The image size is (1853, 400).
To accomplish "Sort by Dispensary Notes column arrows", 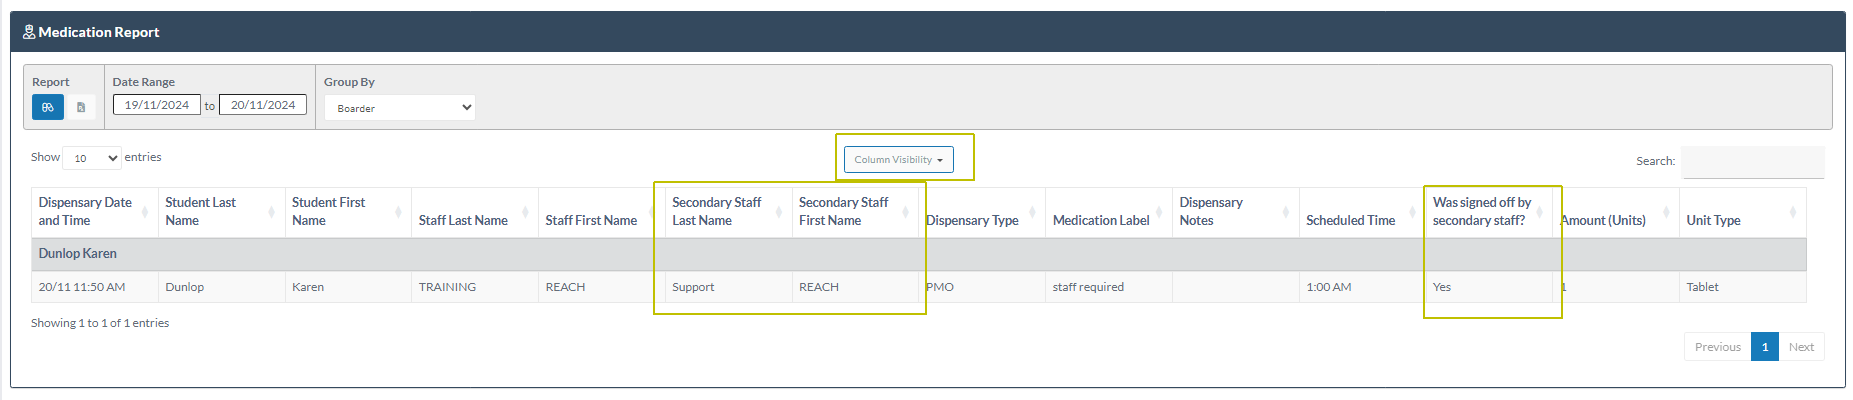I will (x=1285, y=212).
